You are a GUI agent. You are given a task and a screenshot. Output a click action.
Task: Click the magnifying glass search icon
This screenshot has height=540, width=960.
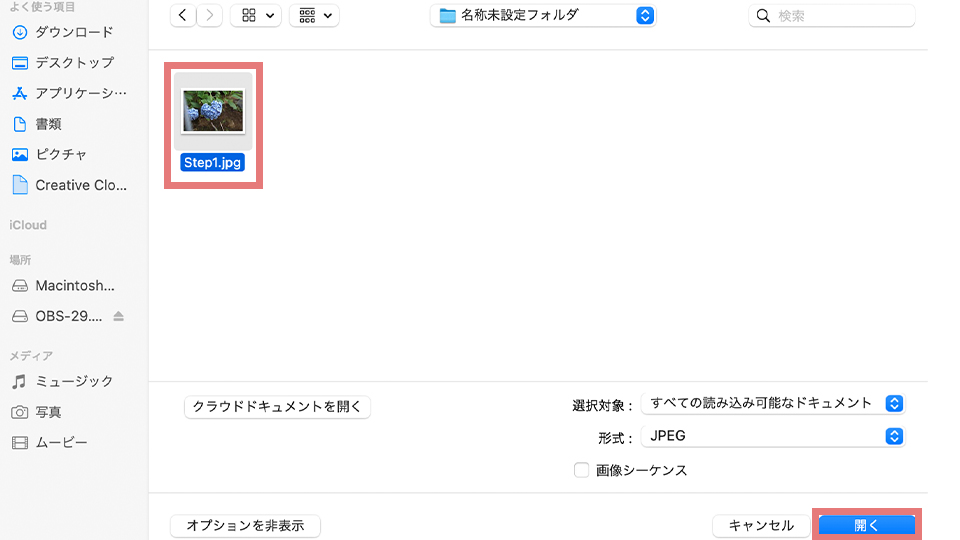[x=763, y=16]
